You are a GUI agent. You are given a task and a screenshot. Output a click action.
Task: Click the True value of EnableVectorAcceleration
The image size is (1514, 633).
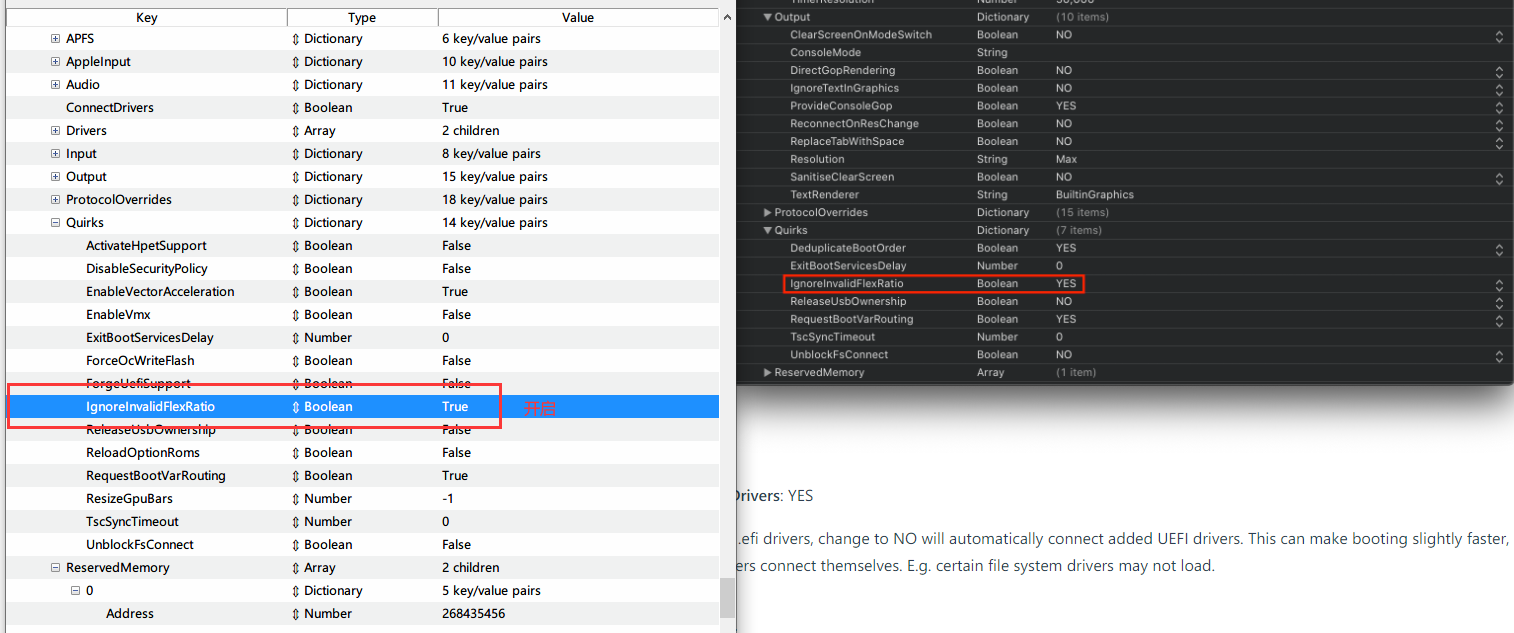pyautogui.click(x=455, y=292)
